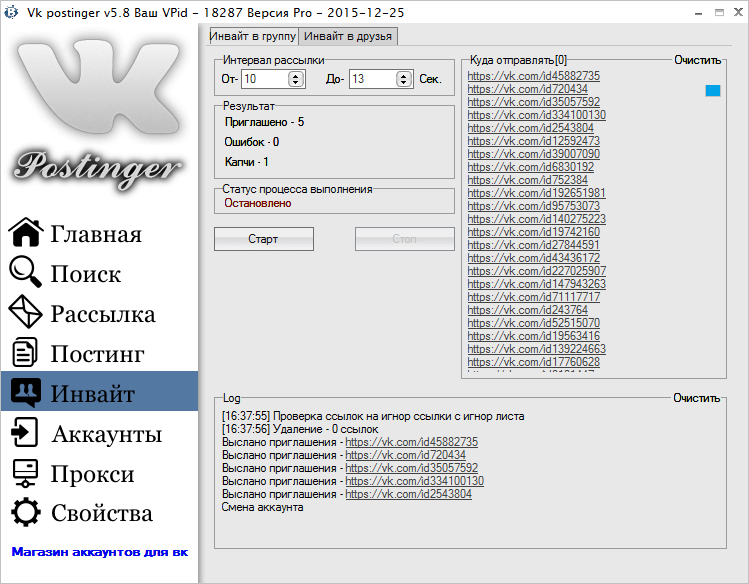Increase the От interval value
This screenshot has height=584, width=749.
pos(296,75)
